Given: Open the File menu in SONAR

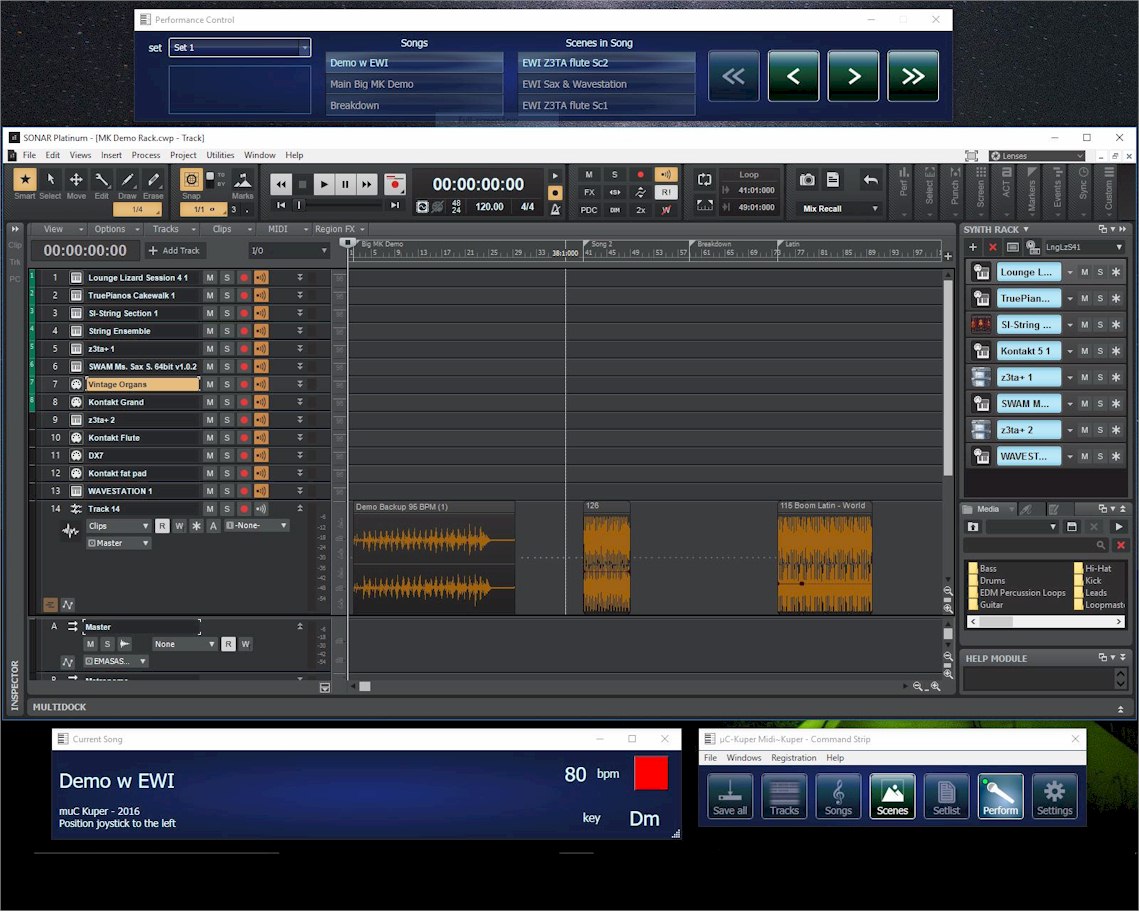Looking at the screenshot, I should (x=29, y=155).
